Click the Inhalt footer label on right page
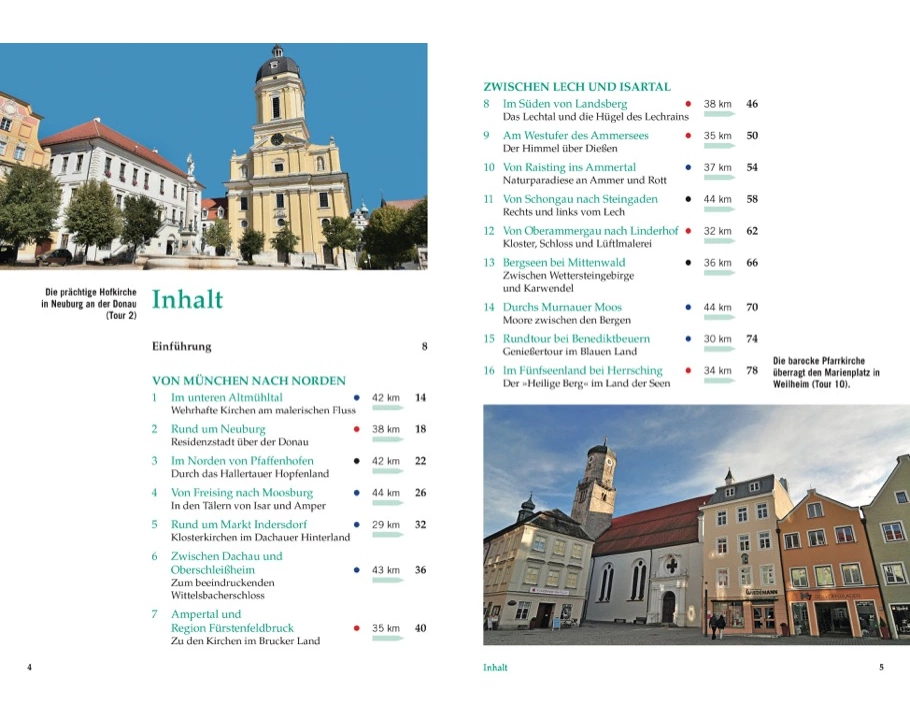 coord(495,667)
